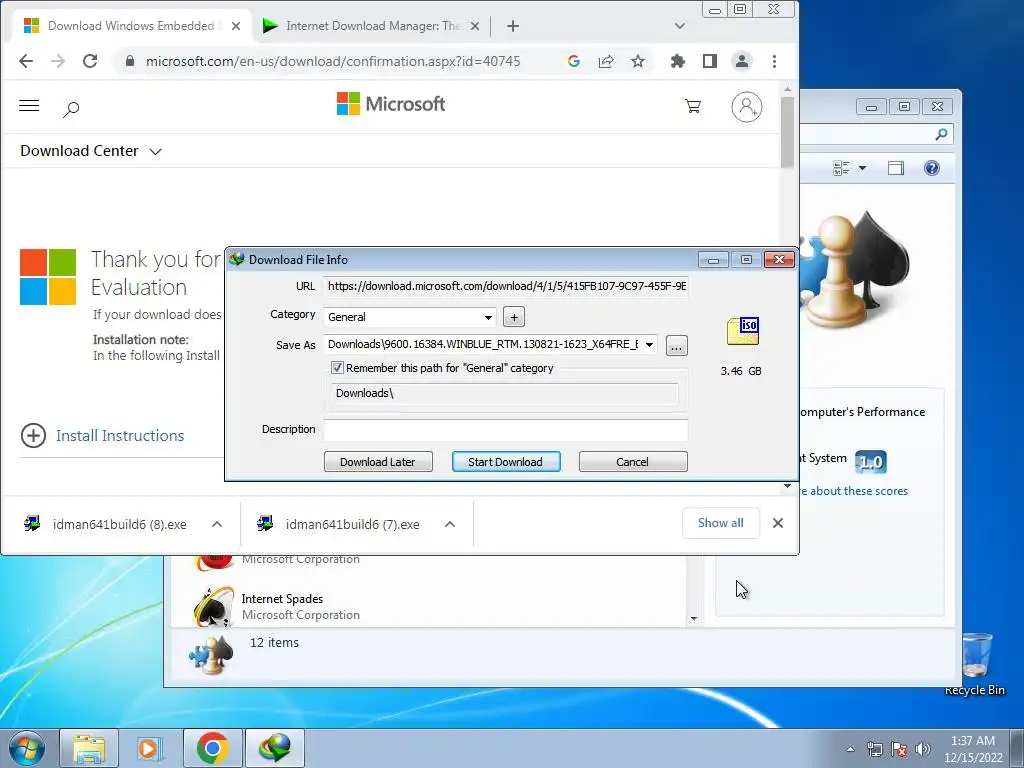This screenshot has width=1024, height=768.
Task: Click help icon in Explorer window
Action: coord(932,168)
